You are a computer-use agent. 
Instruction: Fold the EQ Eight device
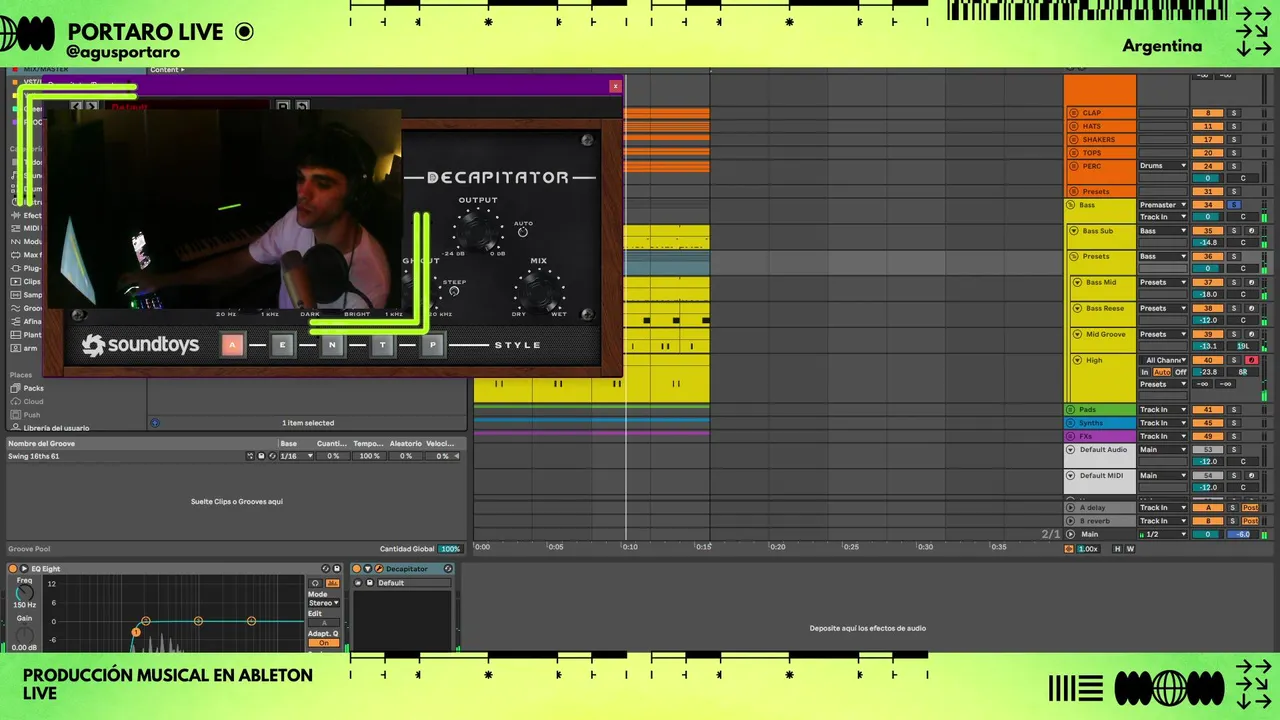click(x=24, y=569)
